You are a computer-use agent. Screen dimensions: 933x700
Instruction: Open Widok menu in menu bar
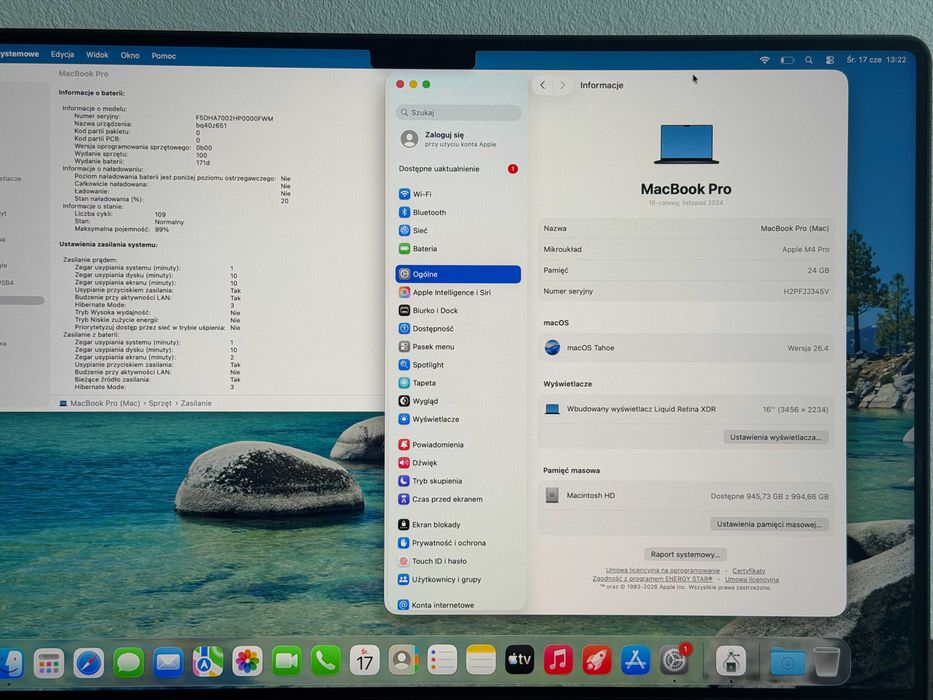pyautogui.click(x=97, y=55)
